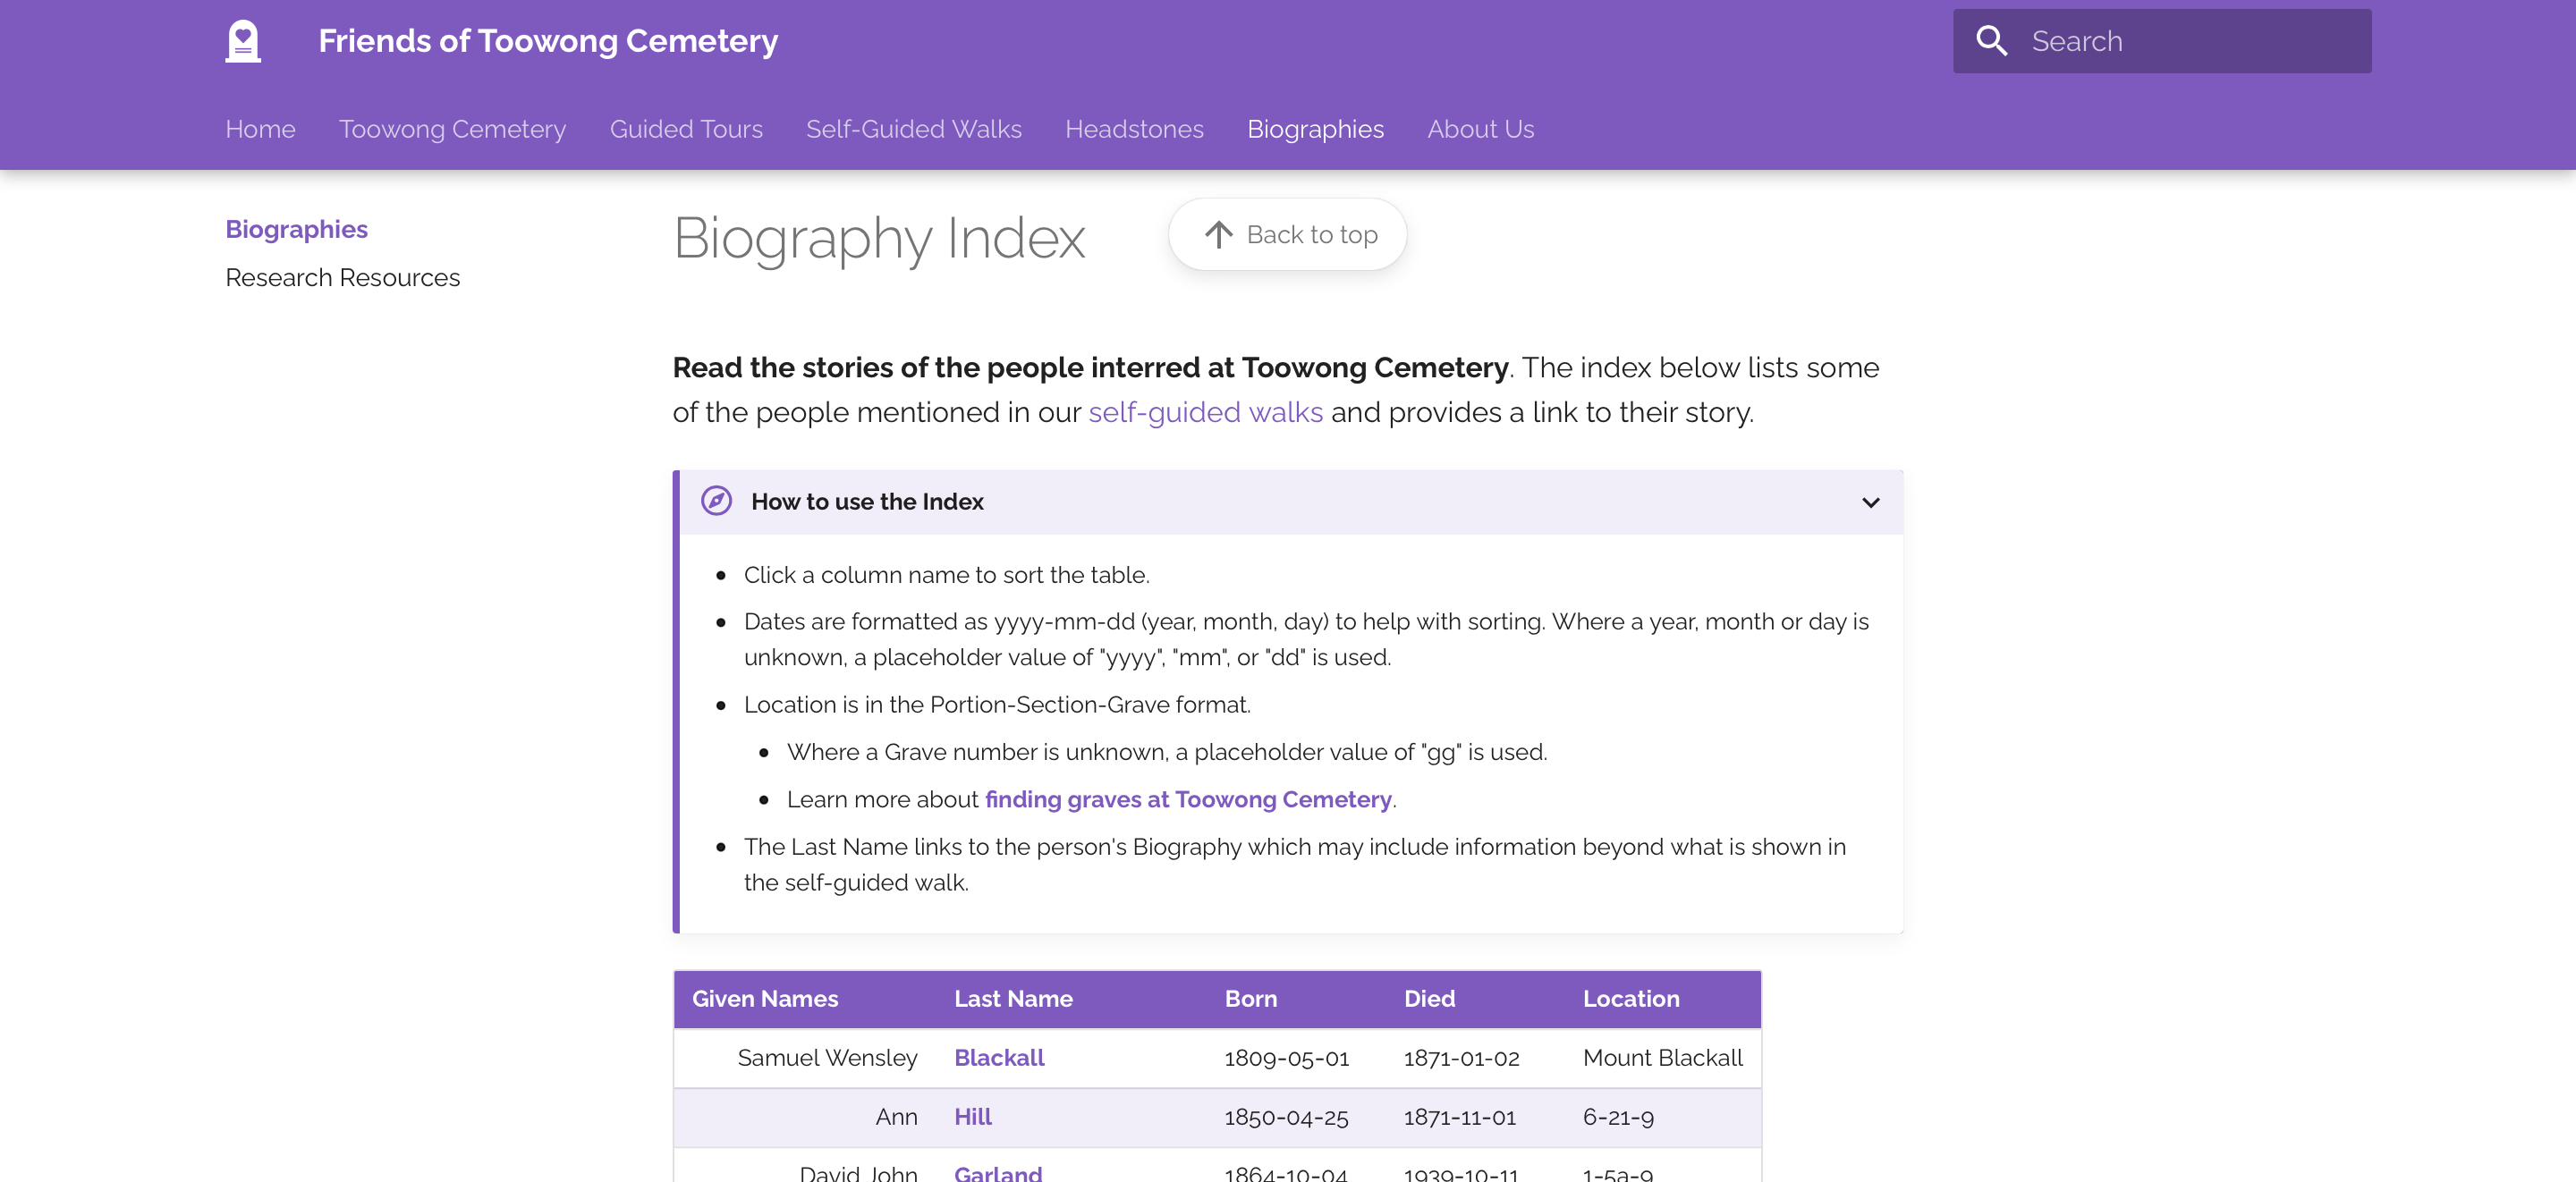Open finding graves at Toowong Cemetery link
Image resolution: width=2576 pixels, height=1182 pixels.
coord(1188,800)
